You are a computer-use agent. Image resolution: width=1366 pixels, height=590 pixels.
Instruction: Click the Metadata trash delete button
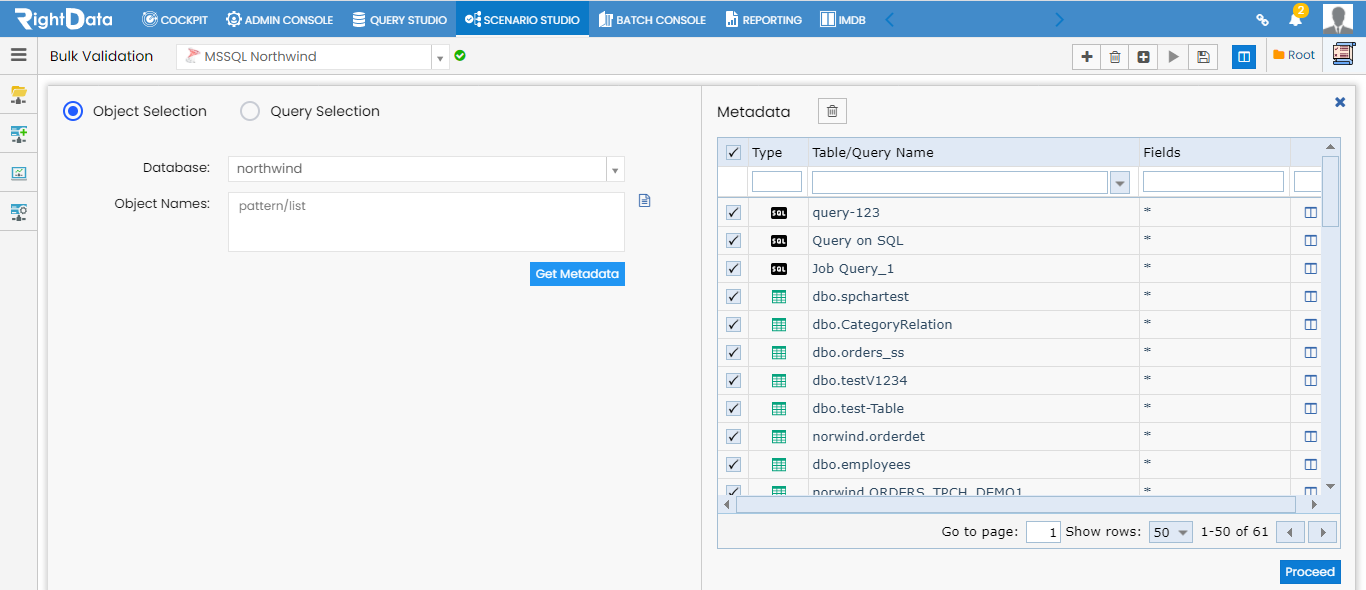tap(832, 112)
